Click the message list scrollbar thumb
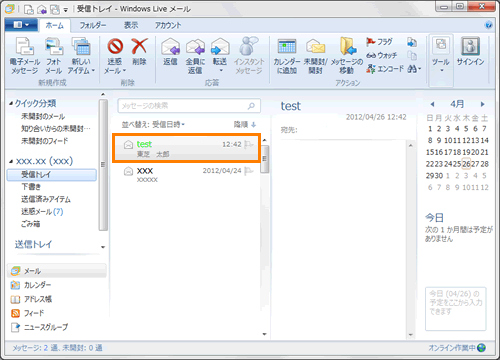This screenshot has width=500, height=360. pyautogui.click(x=265, y=159)
